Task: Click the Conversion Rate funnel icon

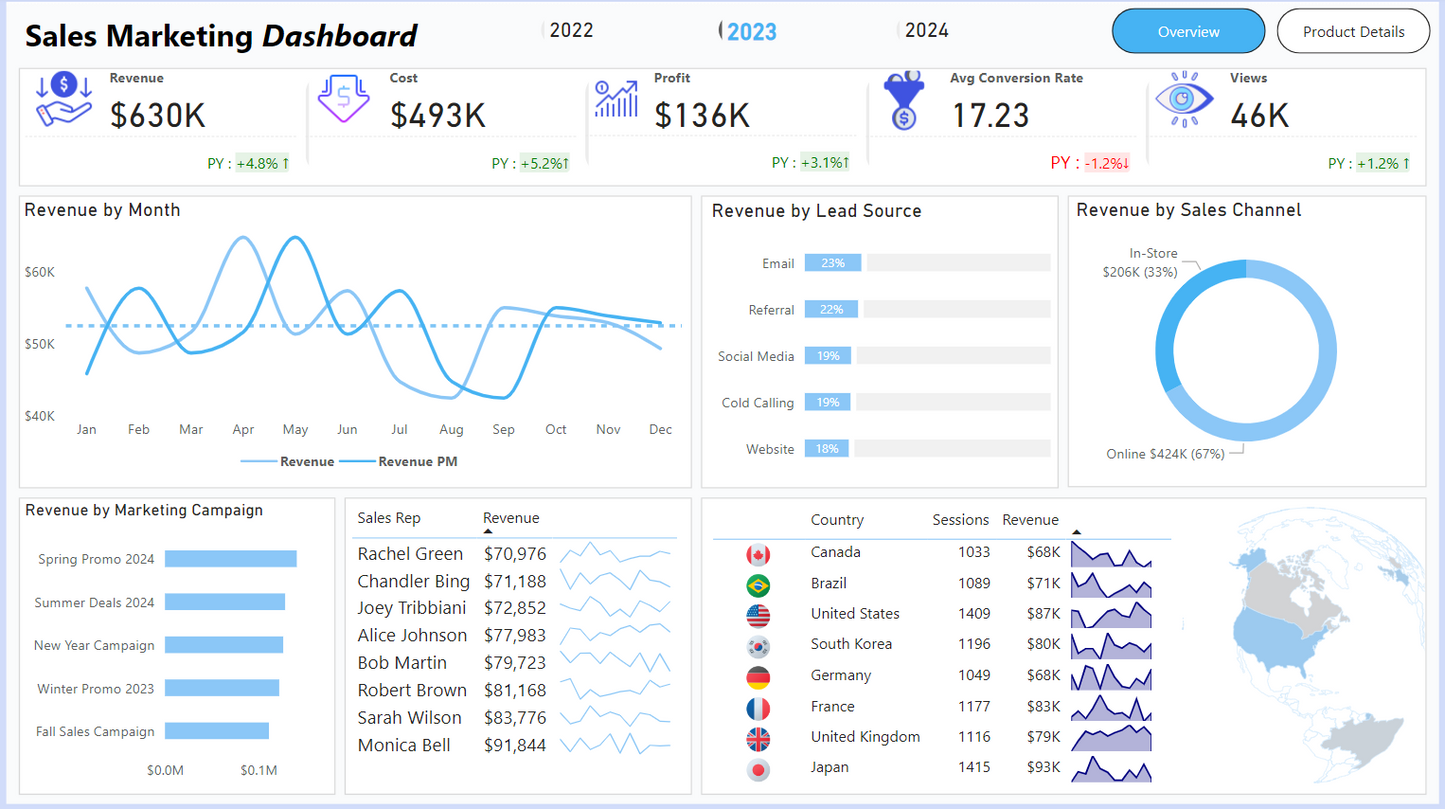Action: [x=903, y=101]
